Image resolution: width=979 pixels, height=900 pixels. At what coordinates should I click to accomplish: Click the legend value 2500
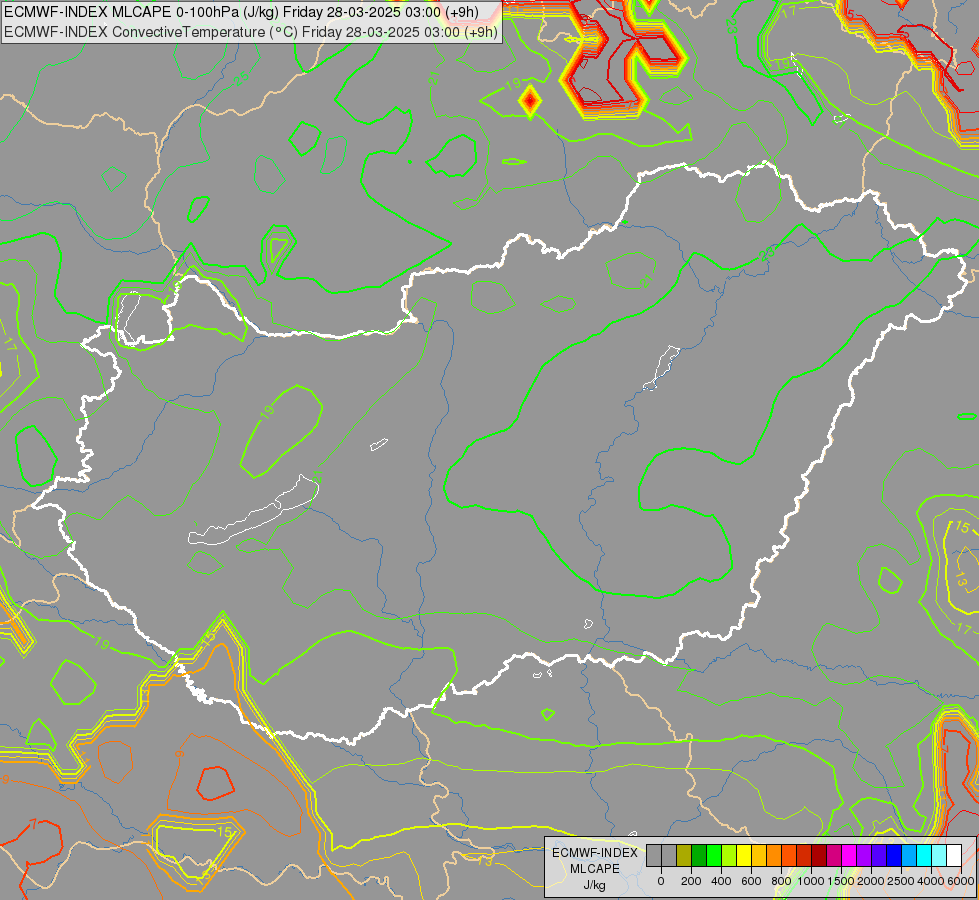[901, 881]
